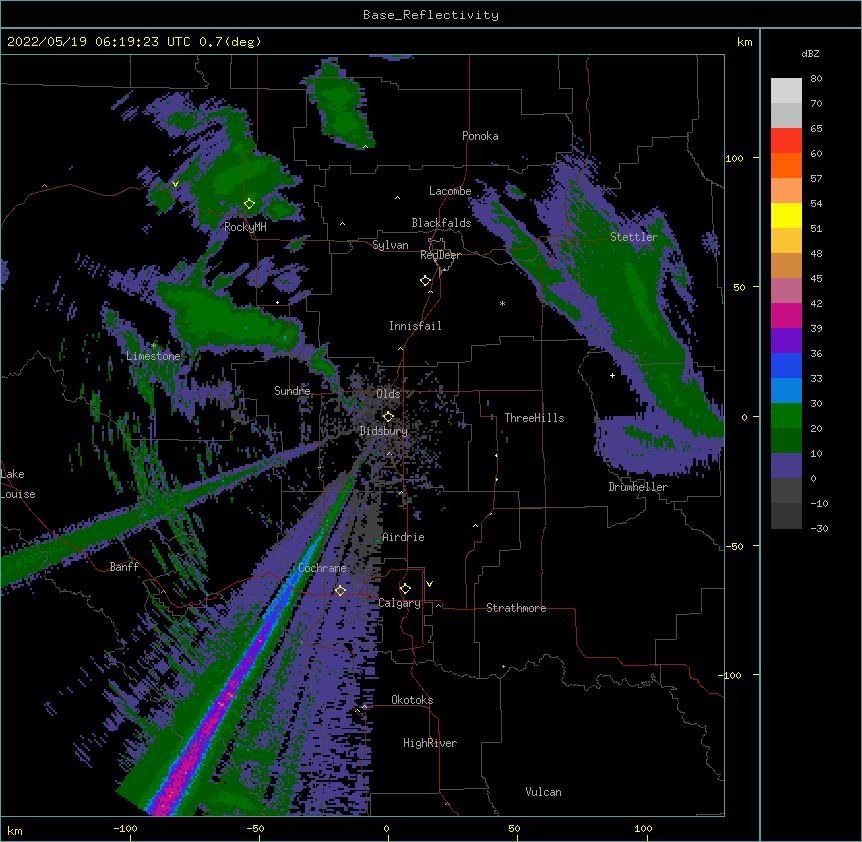This screenshot has height=842, width=862.
Task: Pick the light gray 70-80 dBZ swatch
Action: (786, 90)
